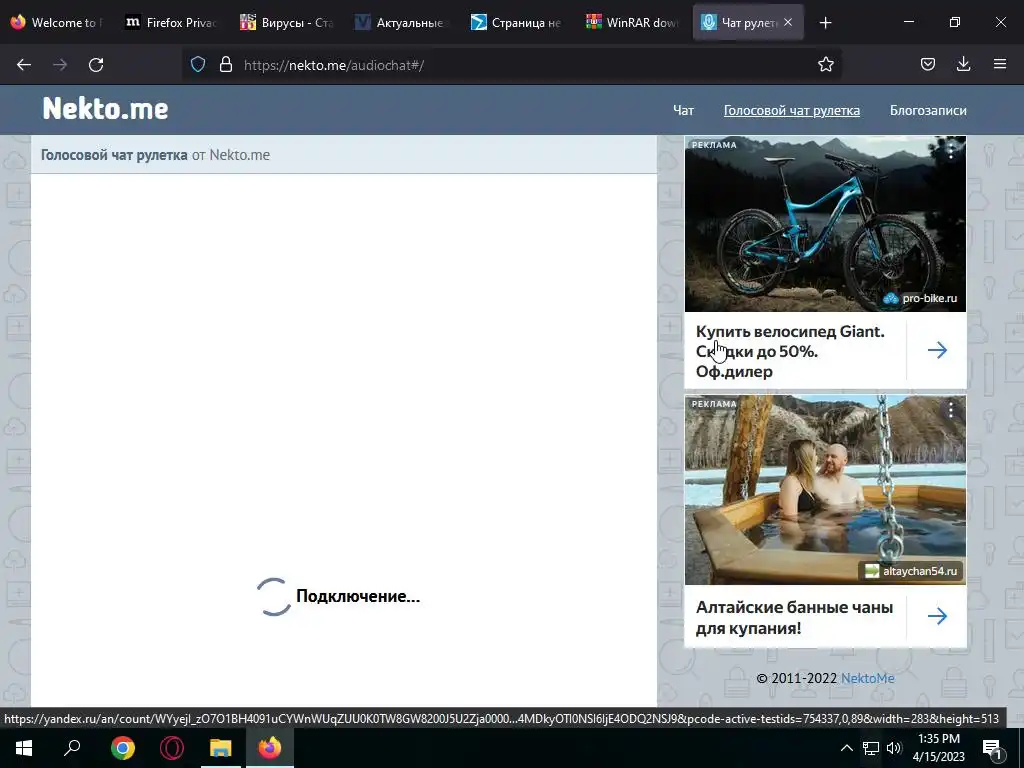
Task: Switch to the Welcome to Firefox tab
Action: 57,23
